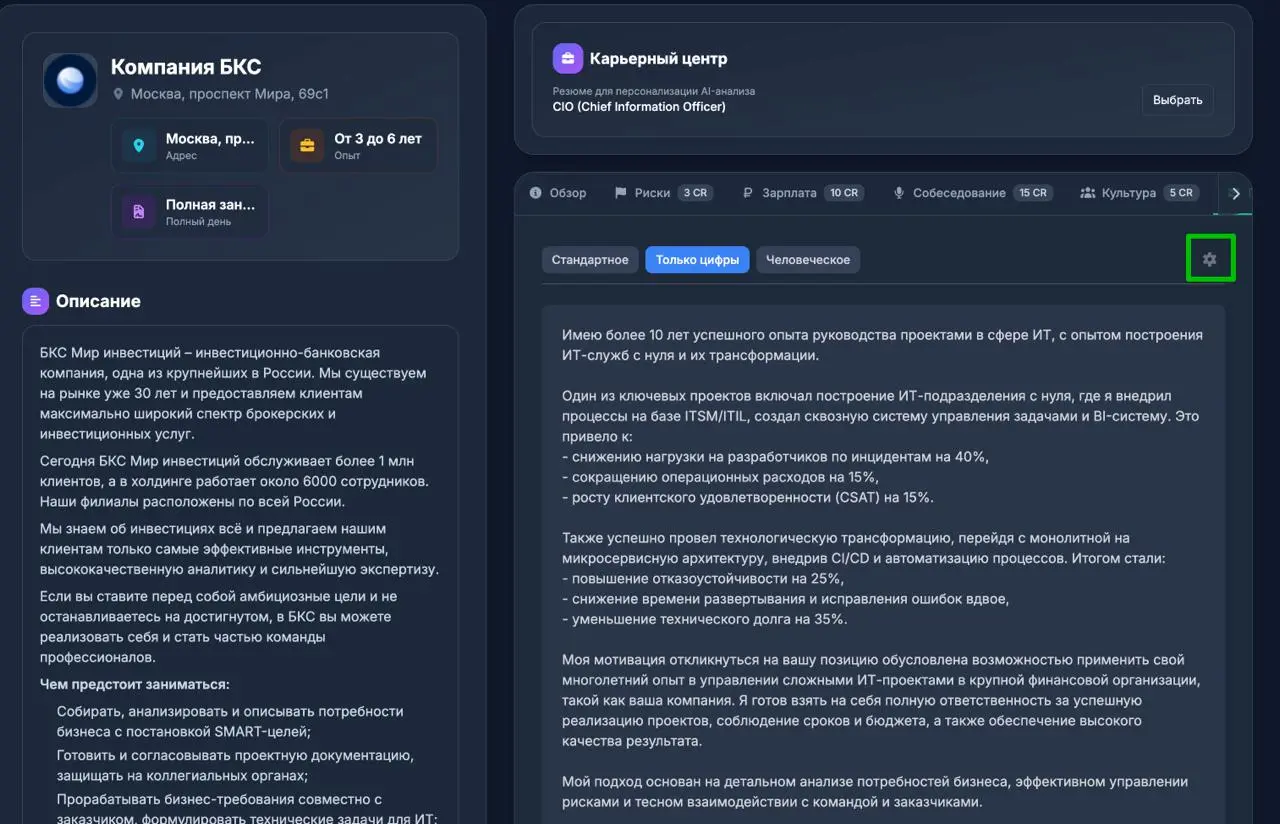Click the Карьерный центр title

(x=658, y=59)
